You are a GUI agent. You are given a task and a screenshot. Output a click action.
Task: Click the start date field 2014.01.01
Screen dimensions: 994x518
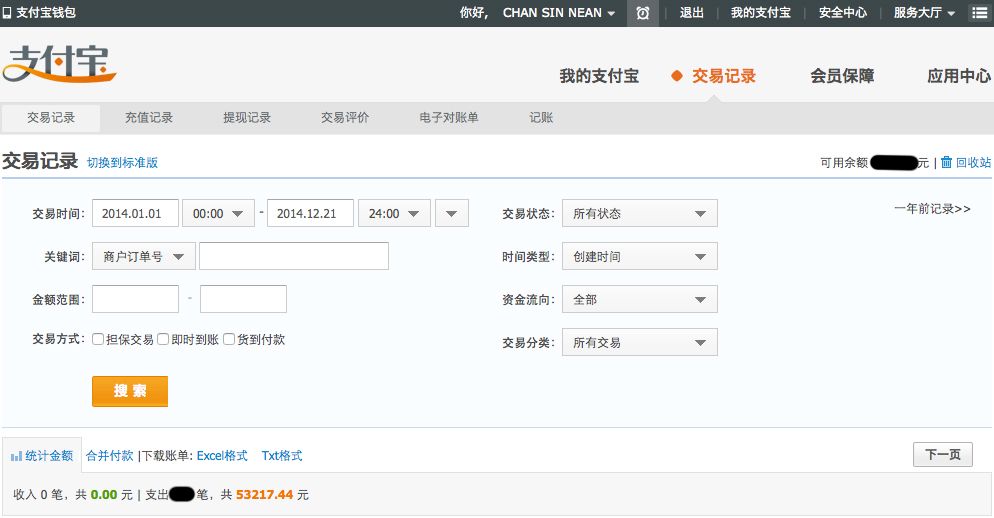coord(135,214)
